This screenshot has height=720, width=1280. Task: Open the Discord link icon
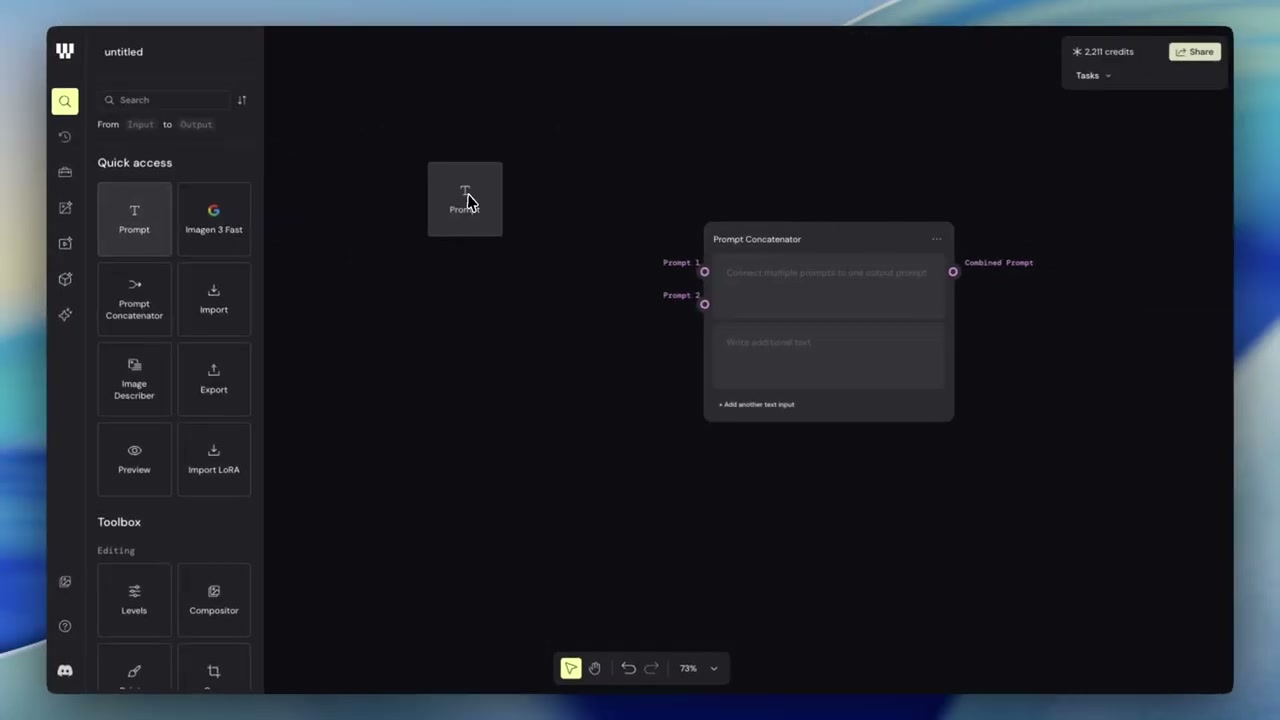65,671
